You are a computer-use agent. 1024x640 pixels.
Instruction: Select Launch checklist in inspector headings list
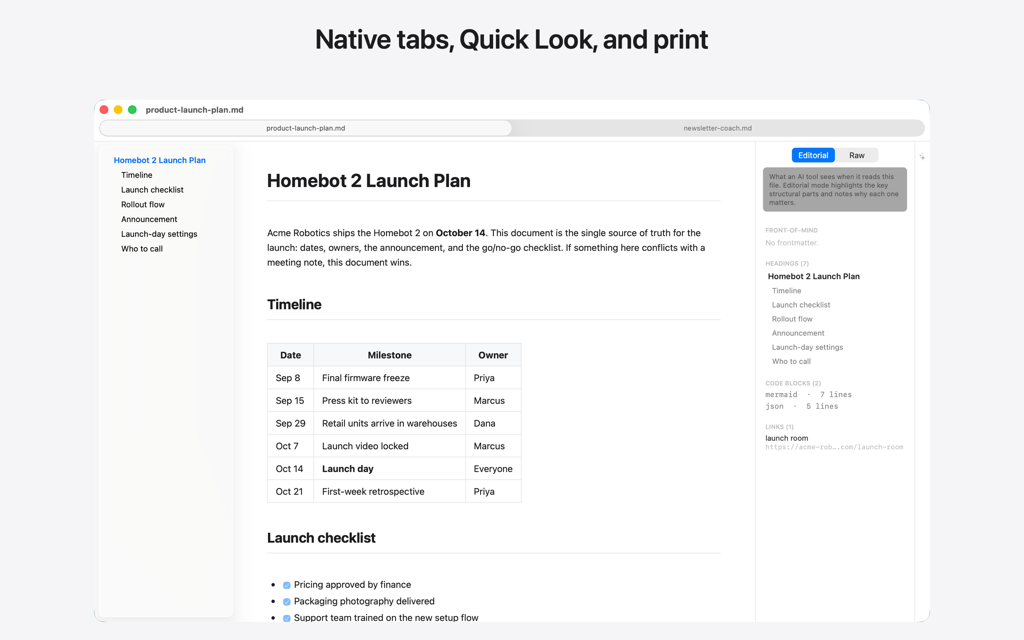pos(801,305)
